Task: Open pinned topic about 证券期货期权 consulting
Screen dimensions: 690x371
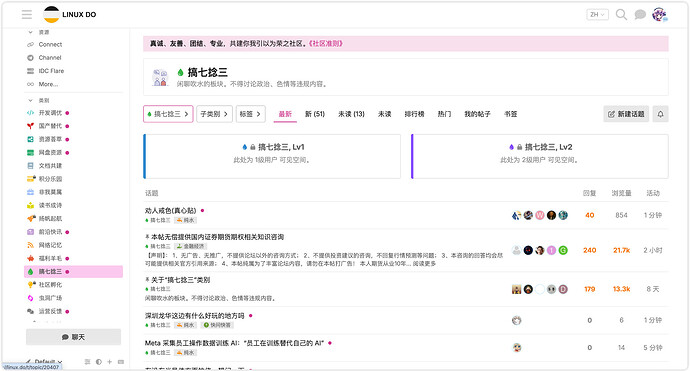Action: 217,237
